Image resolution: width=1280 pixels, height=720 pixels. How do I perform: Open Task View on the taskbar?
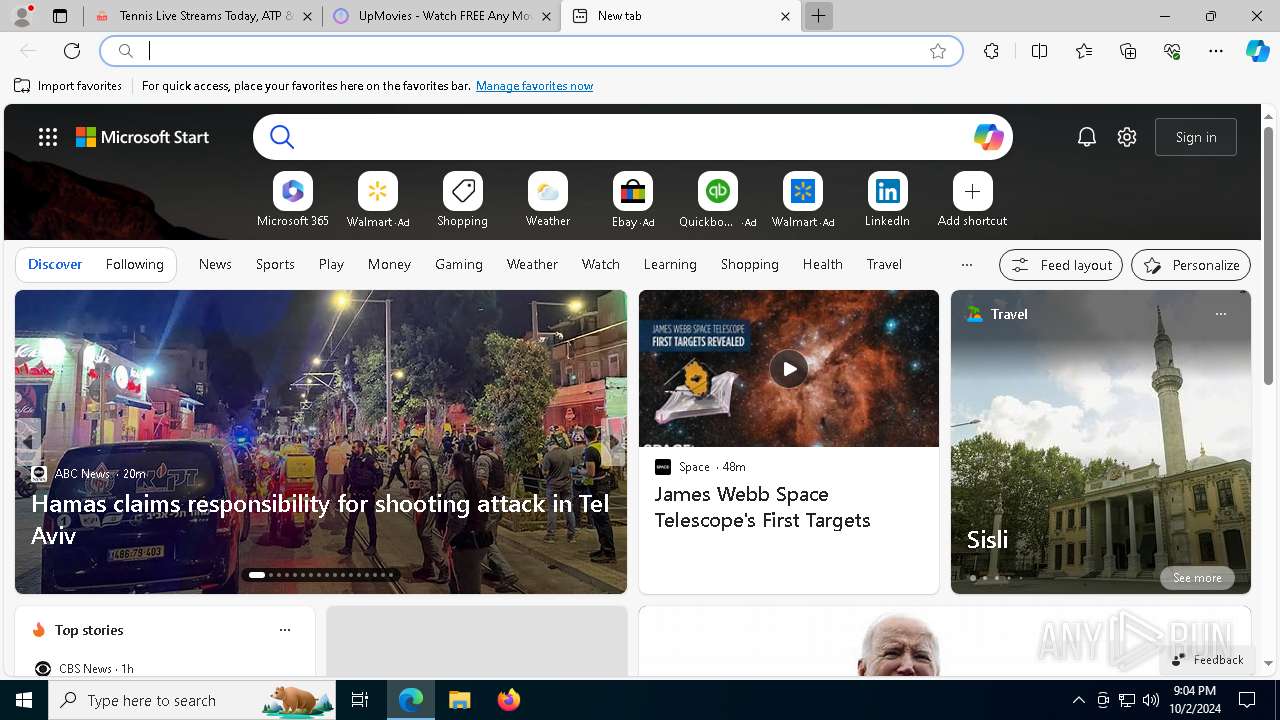pyautogui.click(x=360, y=700)
